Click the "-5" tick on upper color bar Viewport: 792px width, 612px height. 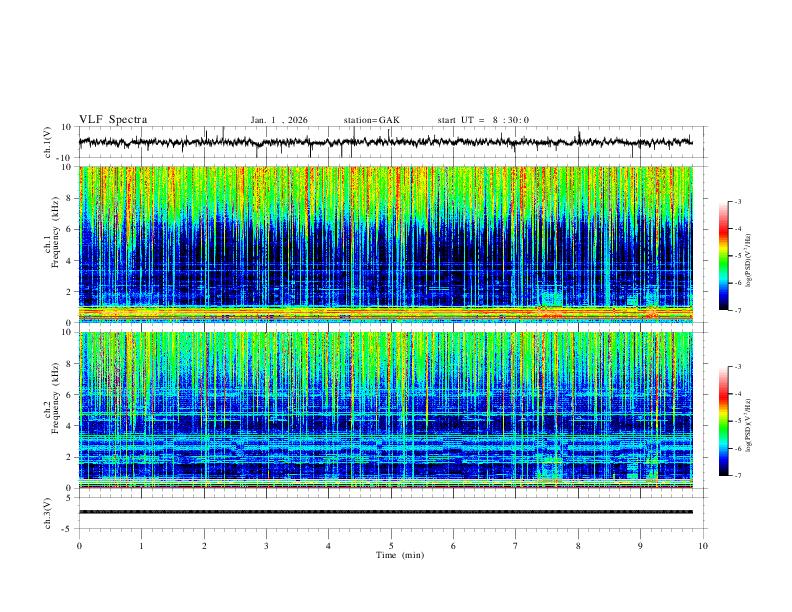click(738, 256)
